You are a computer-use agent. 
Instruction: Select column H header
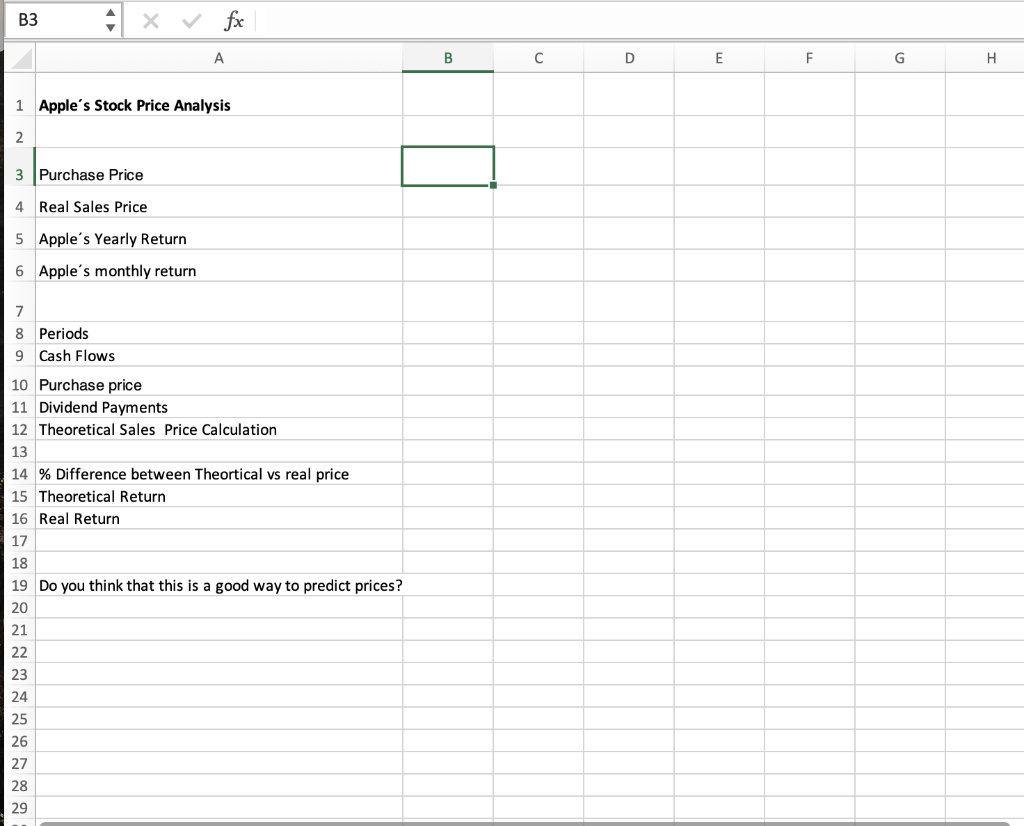click(985, 58)
